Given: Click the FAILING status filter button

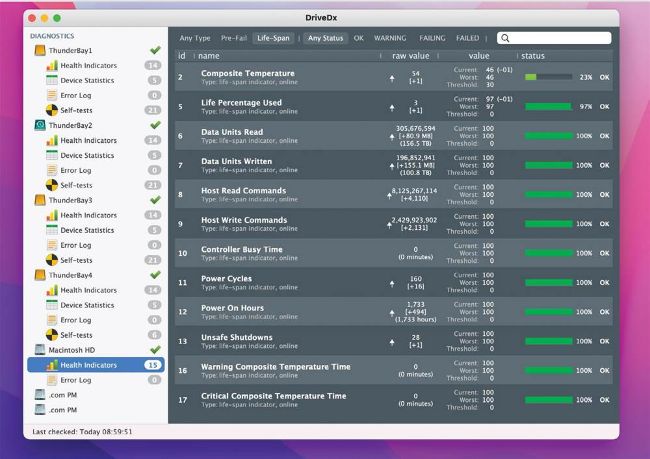Looking at the screenshot, I should pyautogui.click(x=430, y=38).
